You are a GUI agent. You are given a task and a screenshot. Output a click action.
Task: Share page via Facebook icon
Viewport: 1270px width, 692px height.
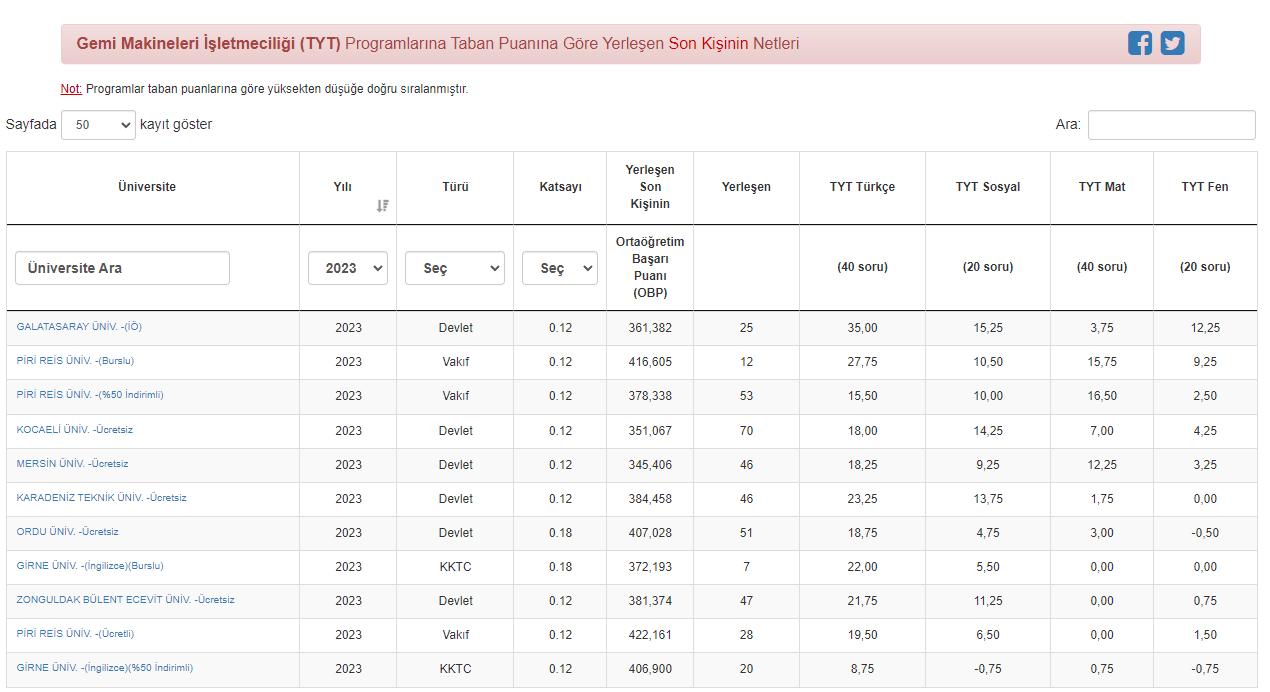pos(1140,43)
